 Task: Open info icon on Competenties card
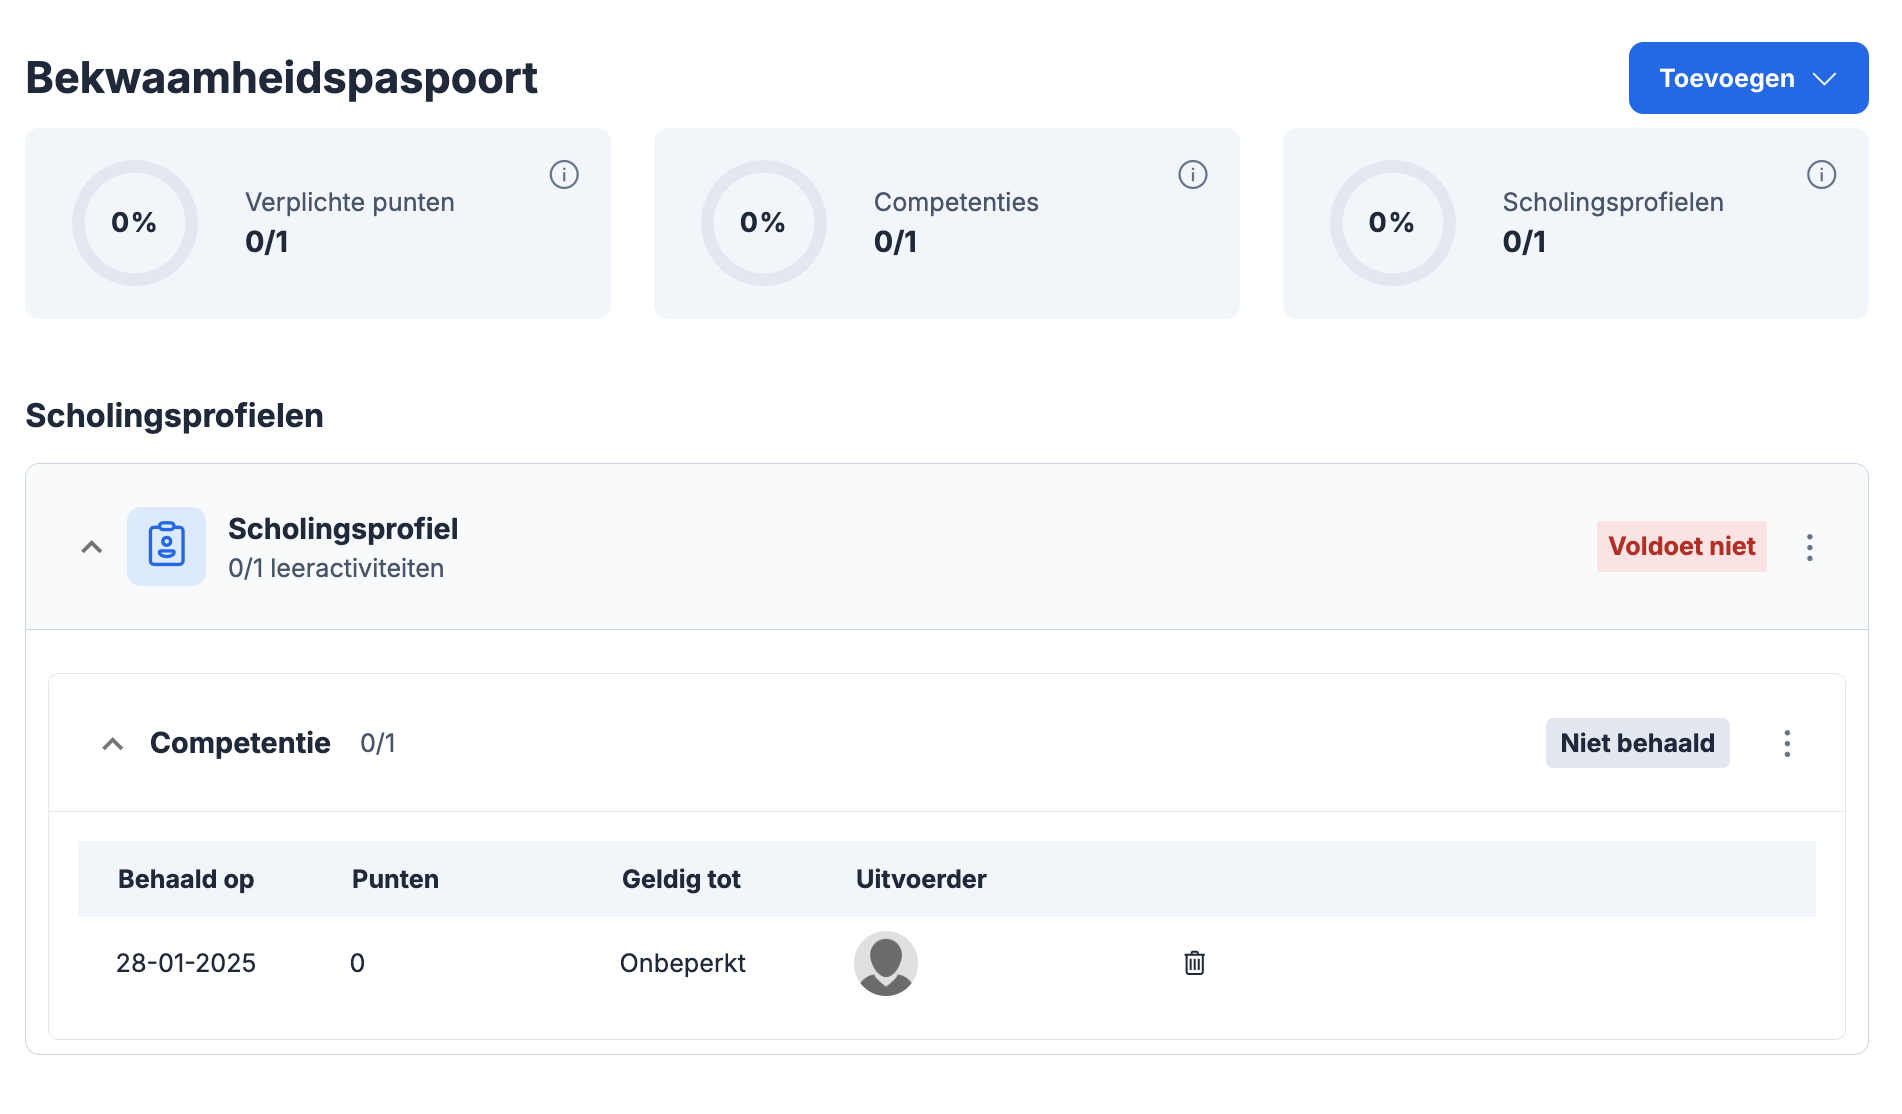coord(1192,175)
